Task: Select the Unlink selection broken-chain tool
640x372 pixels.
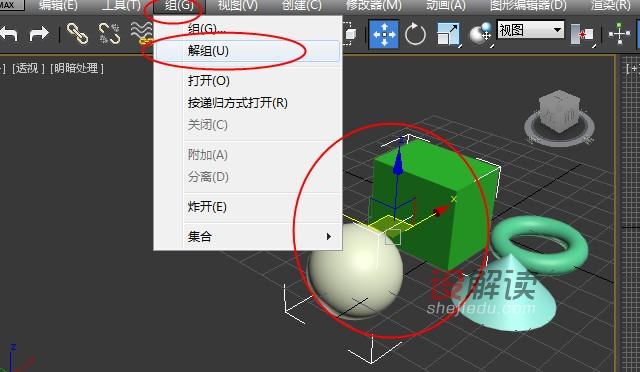Action: tap(109, 33)
